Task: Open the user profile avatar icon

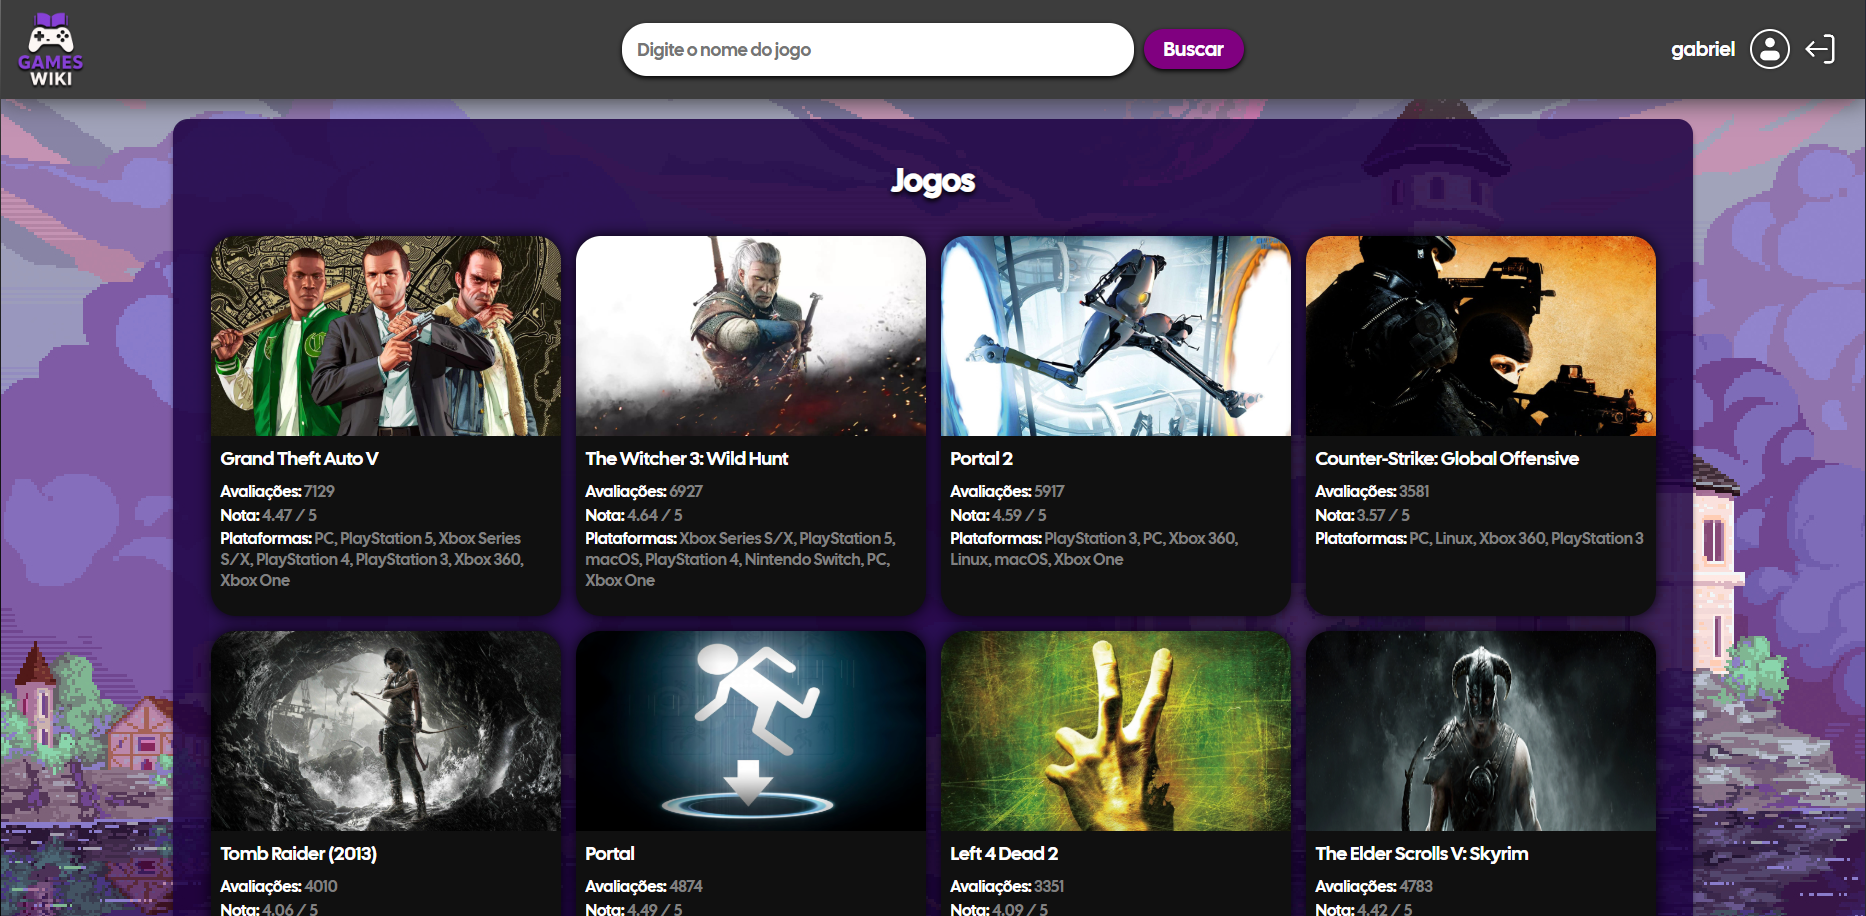Action: [1769, 49]
